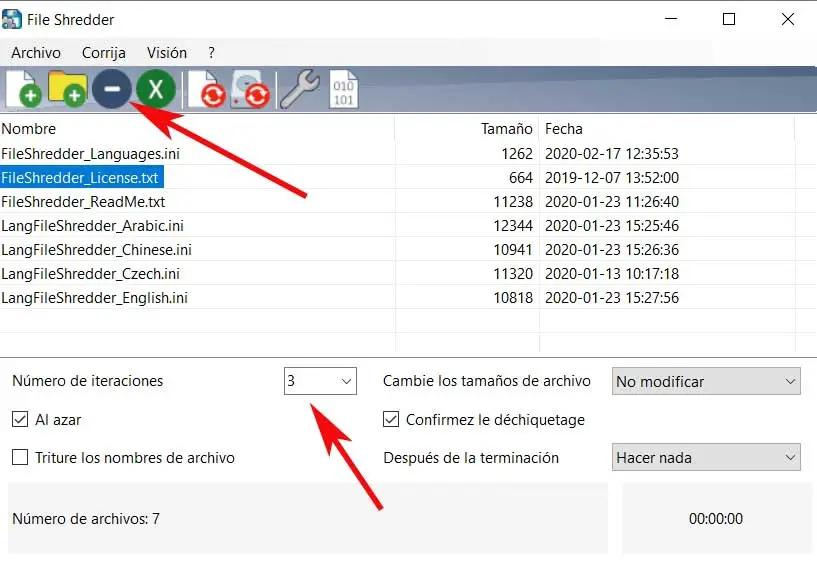The image size is (817, 561).
Task: Click the binary 010 101 file icon
Action: [x=343, y=89]
